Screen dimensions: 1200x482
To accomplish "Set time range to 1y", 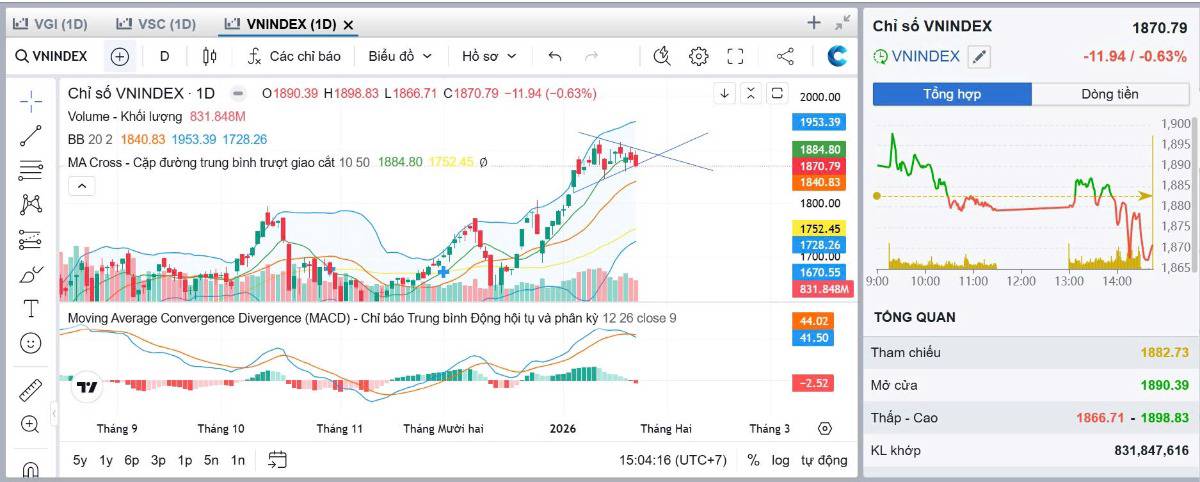I will click(106, 460).
